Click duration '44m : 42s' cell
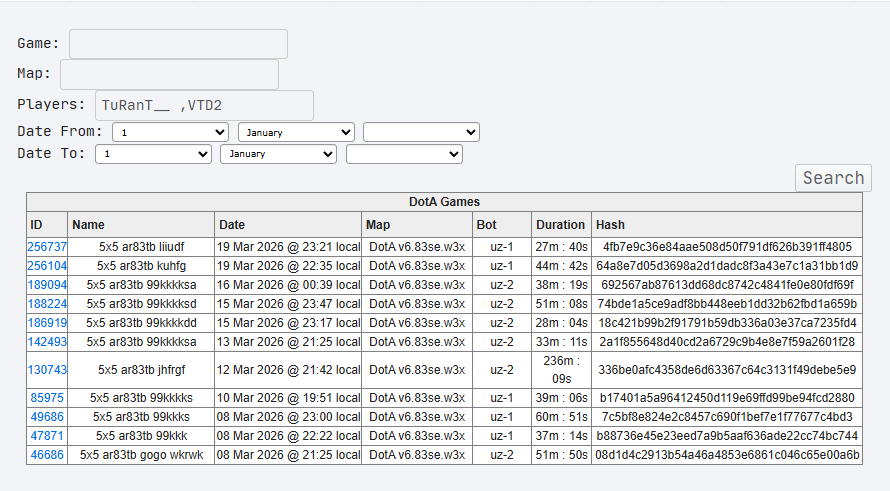The image size is (890, 491). click(561, 266)
